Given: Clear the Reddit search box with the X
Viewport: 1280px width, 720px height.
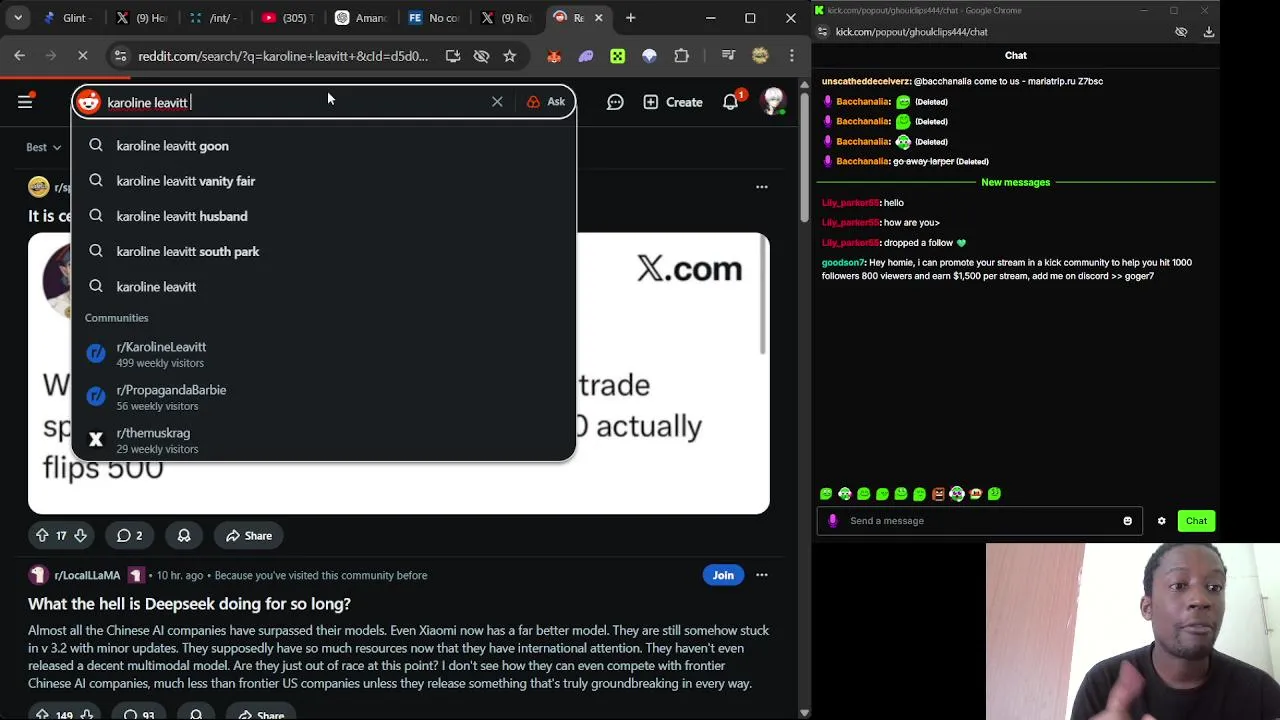Looking at the screenshot, I should pyautogui.click(x=497, y=102).
